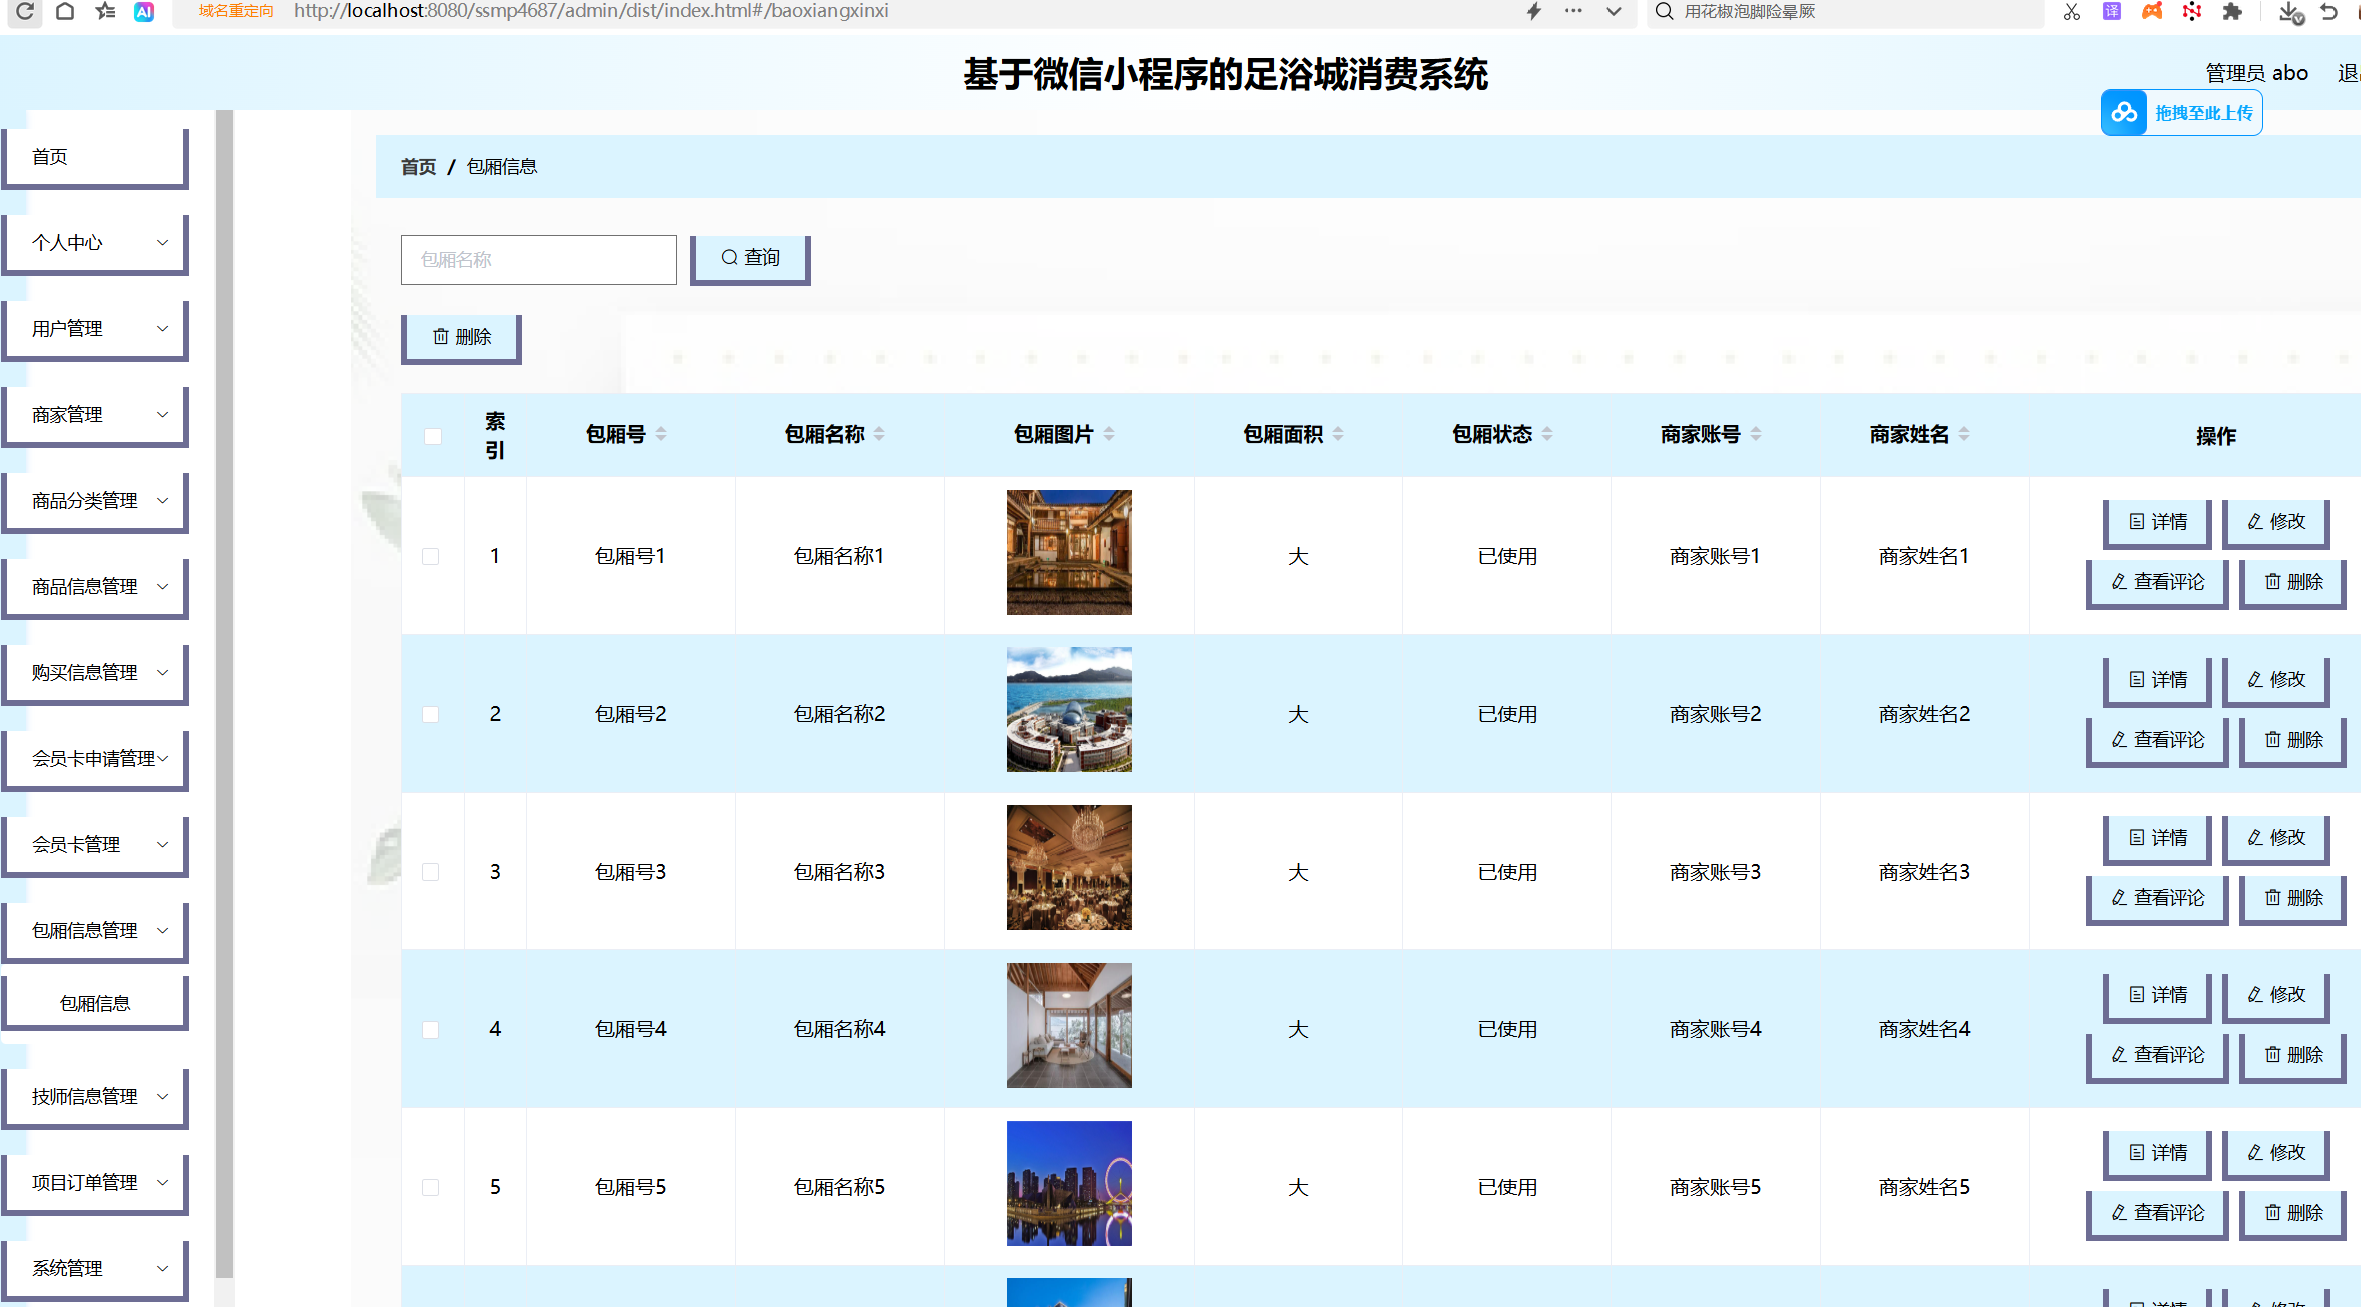This screenshot has width=2361, height=1307.
Task: Open the orange fox extension icon
Action: point(2152,12)
